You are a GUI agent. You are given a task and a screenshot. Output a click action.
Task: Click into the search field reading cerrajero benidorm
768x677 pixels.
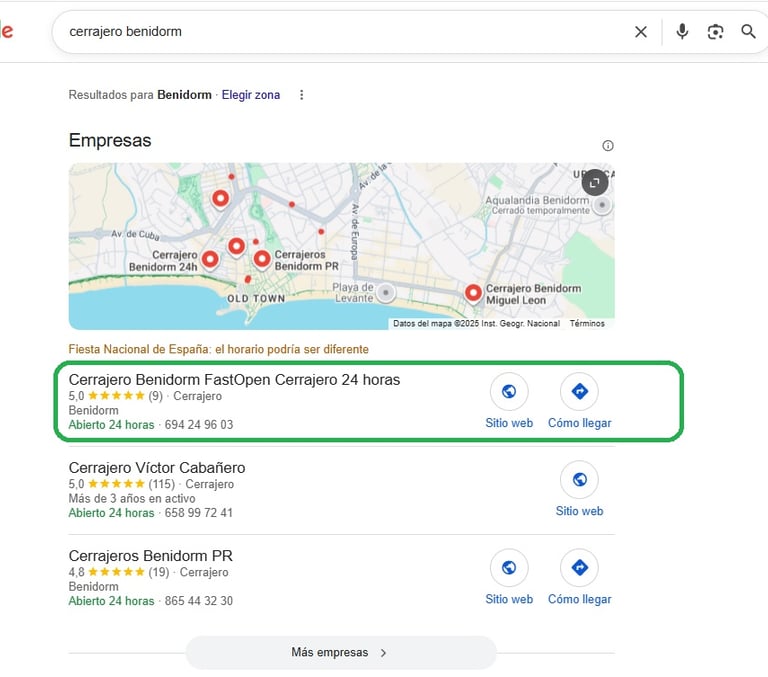[343, 32]
